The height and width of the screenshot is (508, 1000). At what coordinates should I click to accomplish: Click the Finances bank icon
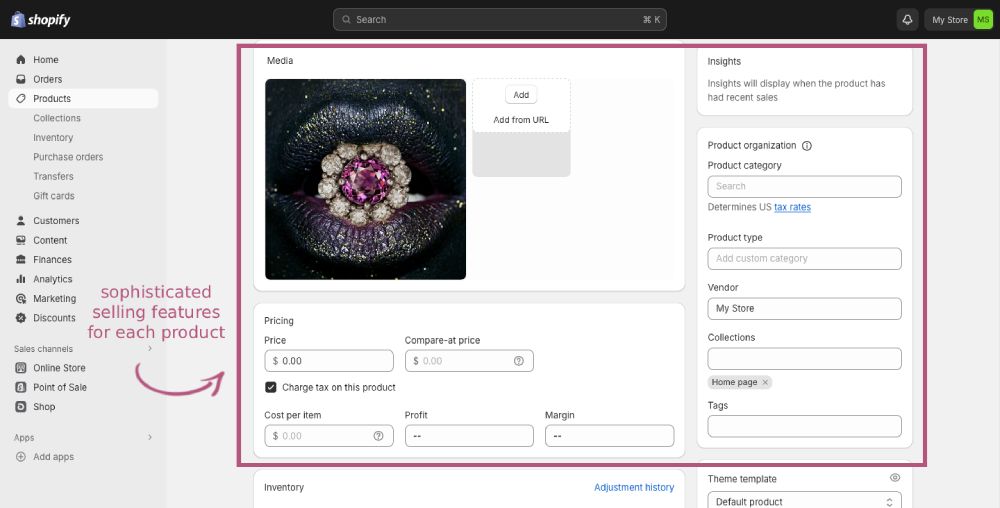[21, 259]
